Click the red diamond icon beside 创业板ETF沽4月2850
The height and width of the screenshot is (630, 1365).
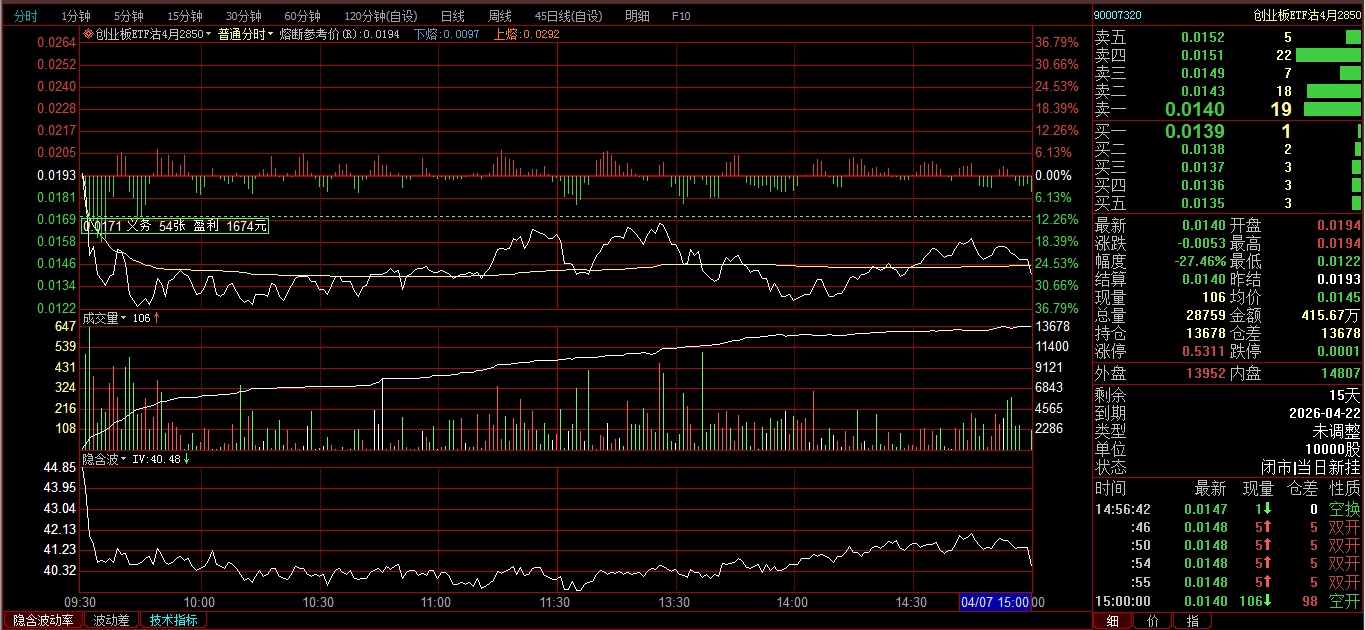tap(88, 34)
